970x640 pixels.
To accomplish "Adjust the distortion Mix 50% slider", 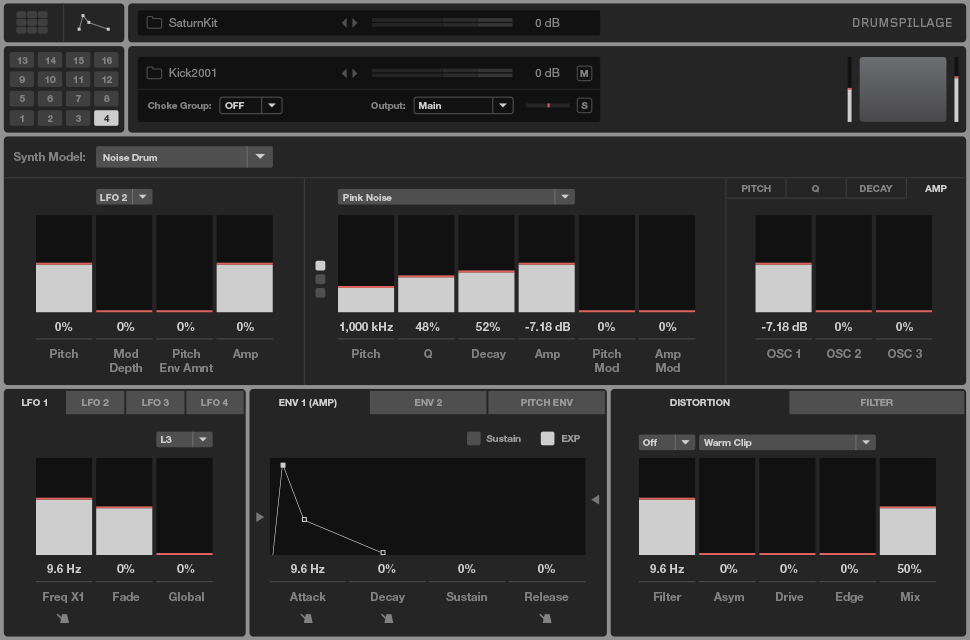I will click(908, 506).
